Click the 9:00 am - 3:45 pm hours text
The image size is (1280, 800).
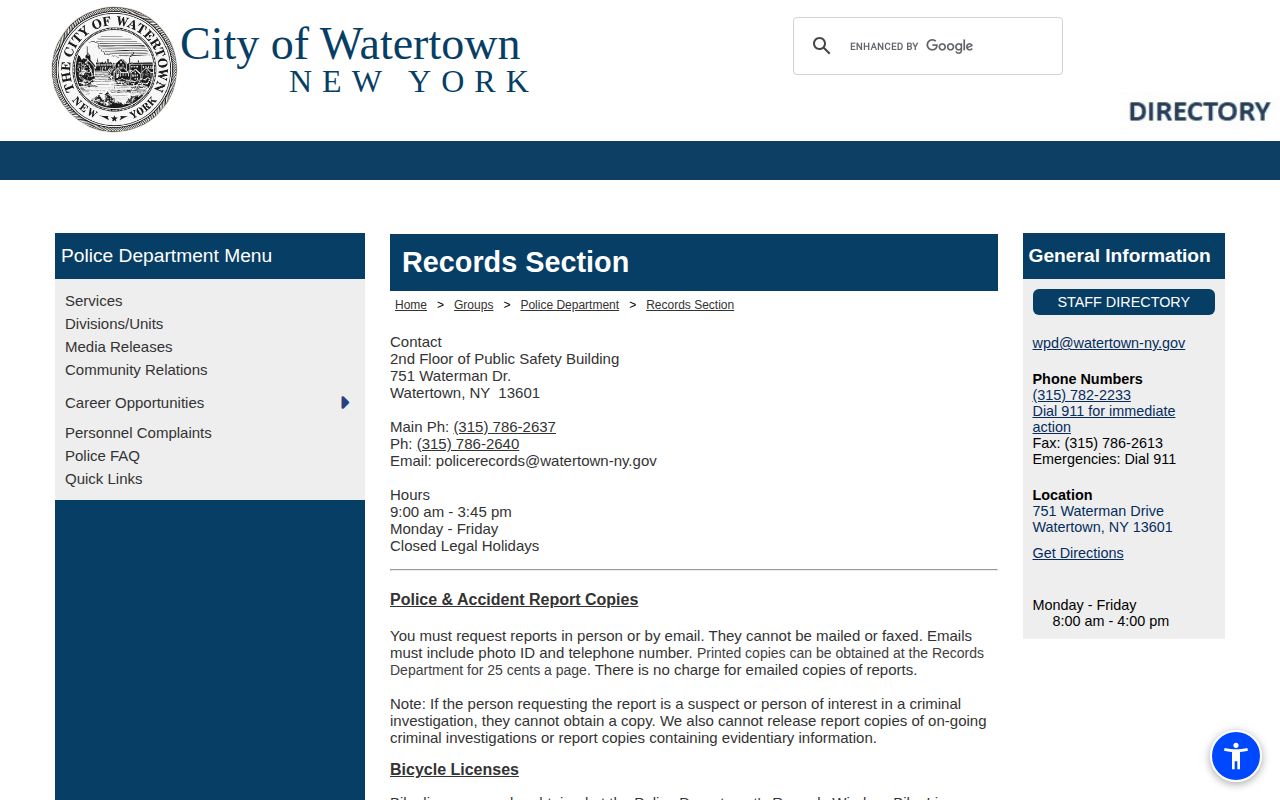pyautogui.click(x=451, y=512)
